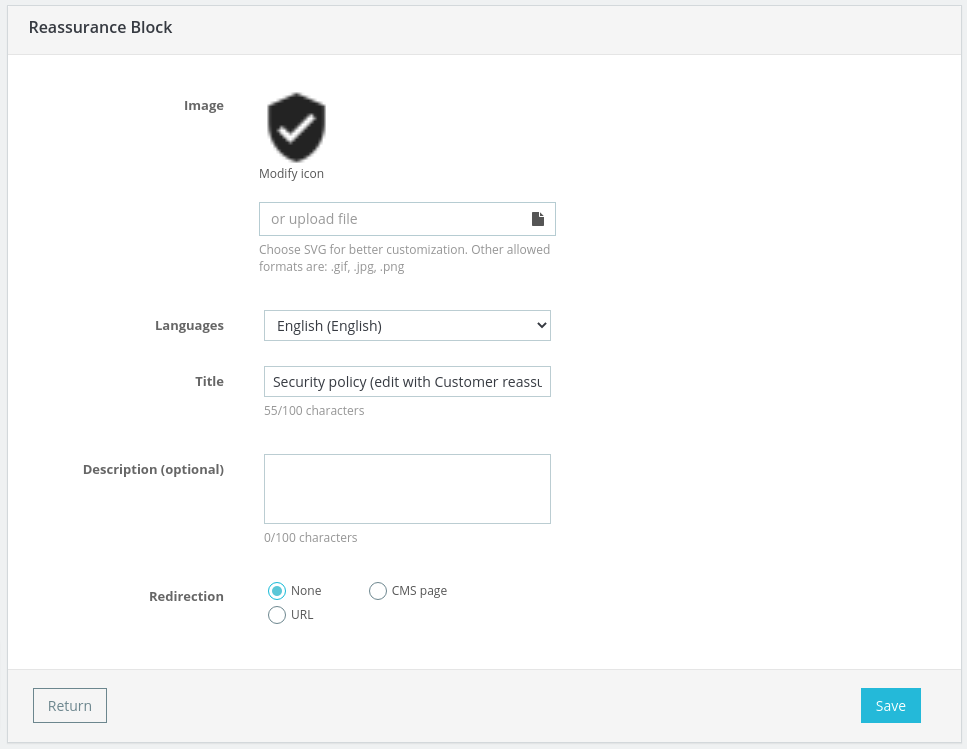Click the Reassurance Block header title
Image resolution: width=967 pixels, height=749 pixels.
click(100, 28)
